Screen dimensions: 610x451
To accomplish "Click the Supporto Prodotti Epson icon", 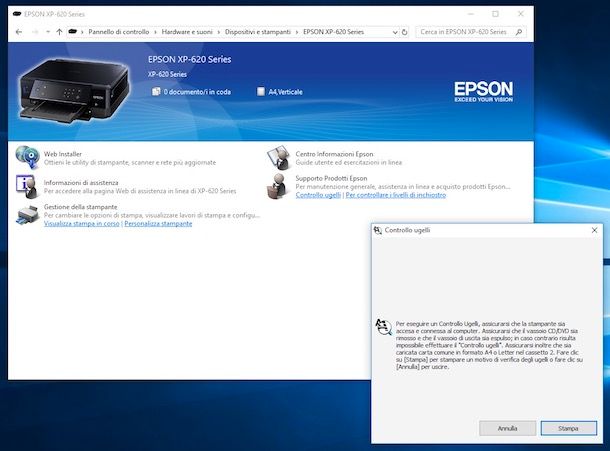I will (x=279, y=186).
